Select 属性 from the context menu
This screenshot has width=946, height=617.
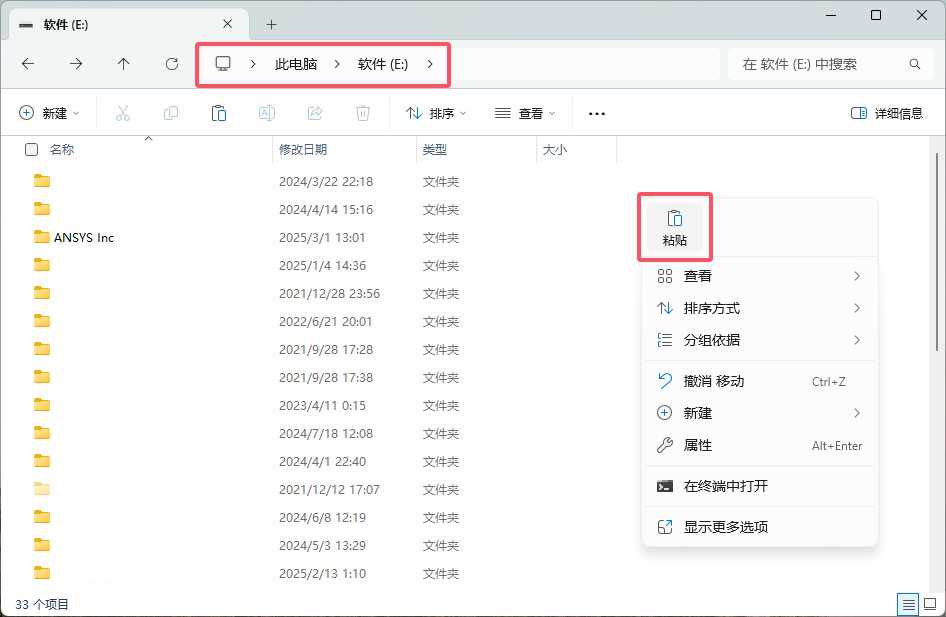coord(698,446)
